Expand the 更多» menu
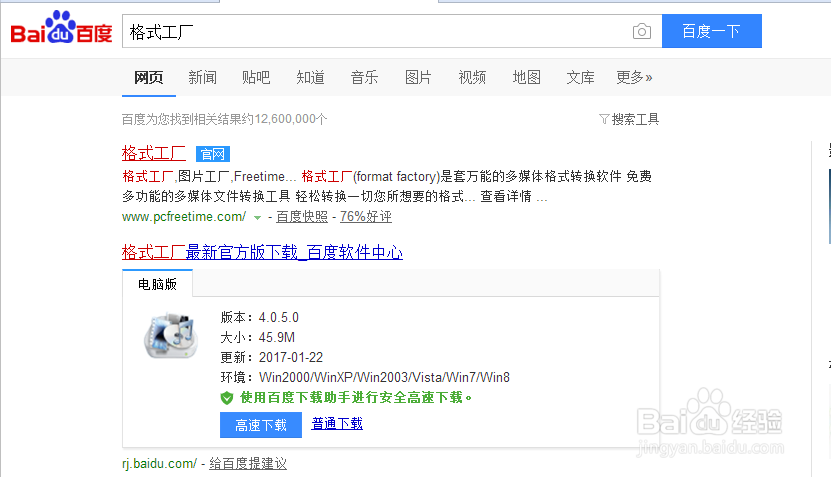Viewport: 831px width, 477px height. click(634, 77)
